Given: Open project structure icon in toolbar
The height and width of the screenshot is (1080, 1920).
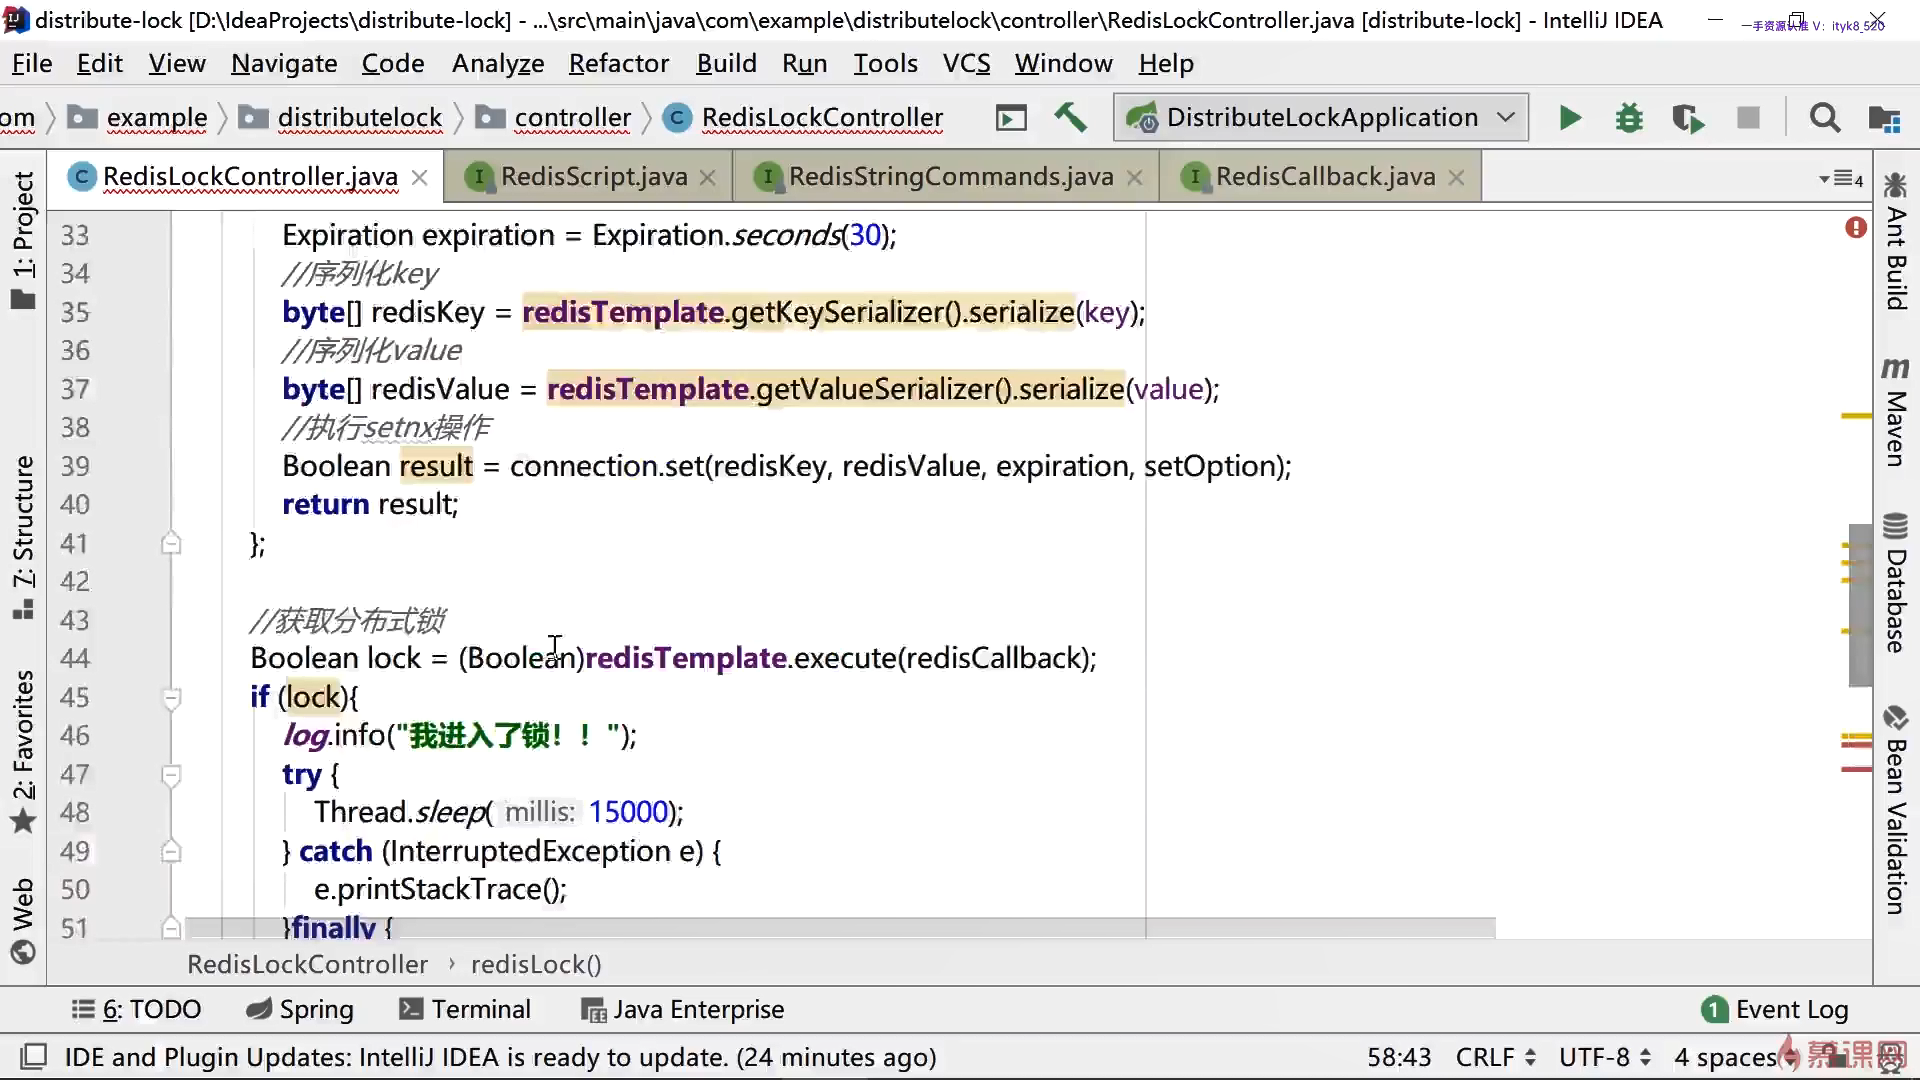Looking at the screenshot, I should point(1884,118).
